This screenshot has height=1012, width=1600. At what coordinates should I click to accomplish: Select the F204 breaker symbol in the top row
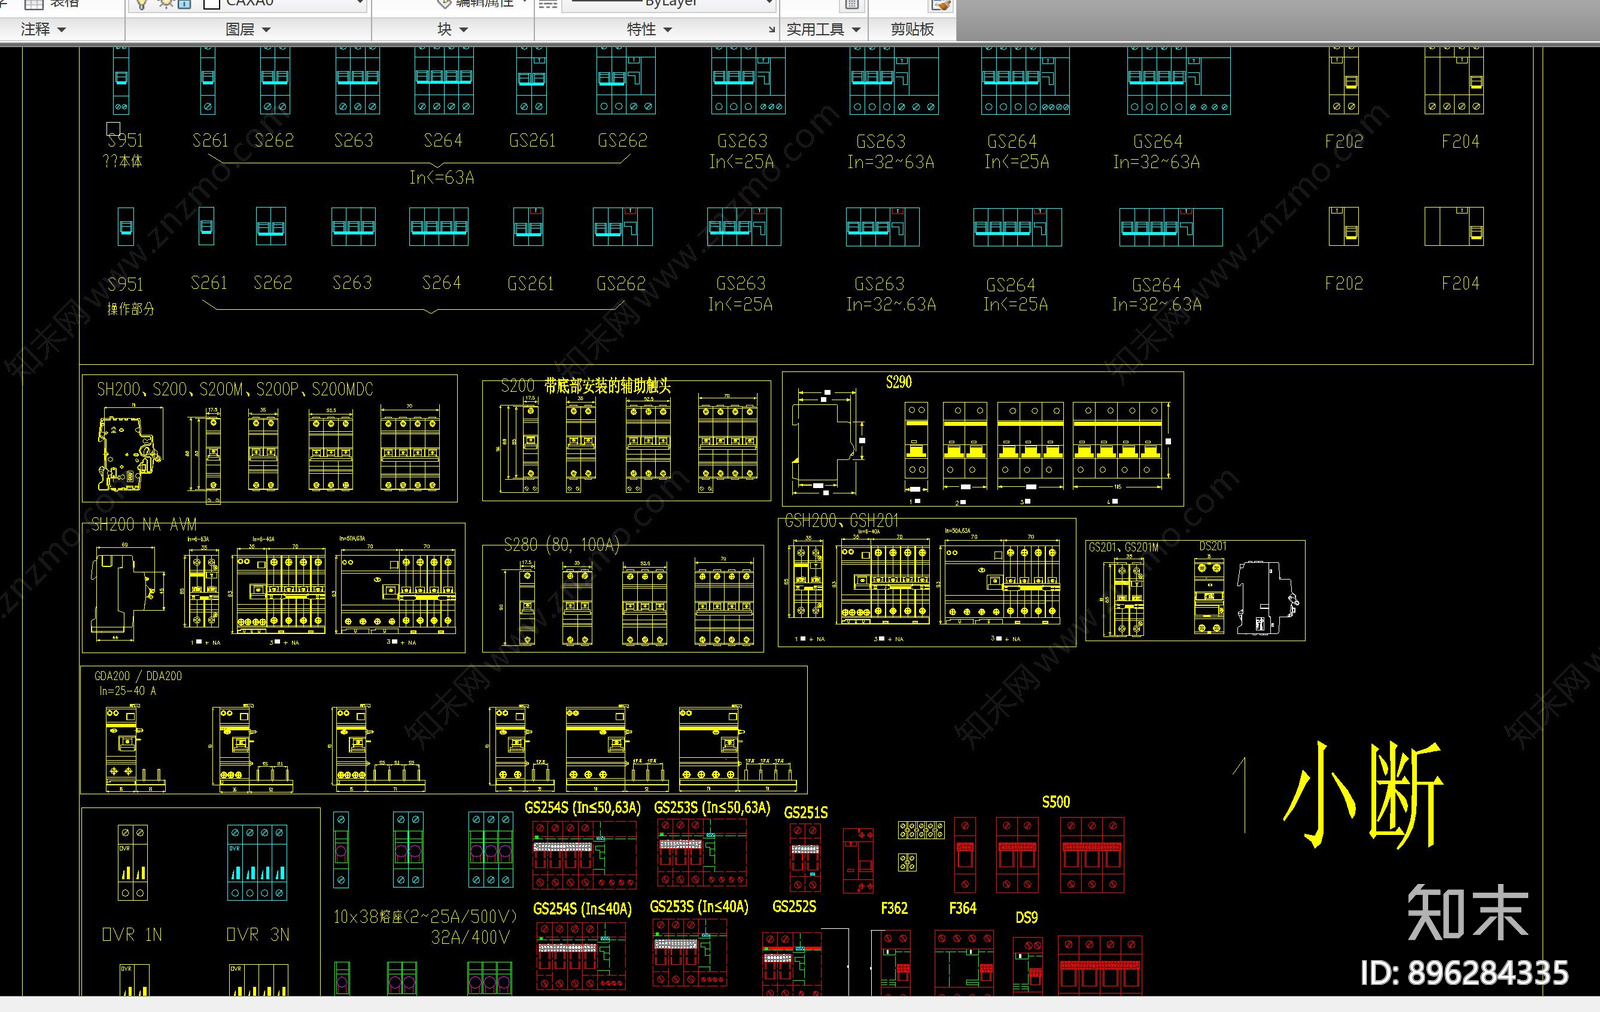1454,80
